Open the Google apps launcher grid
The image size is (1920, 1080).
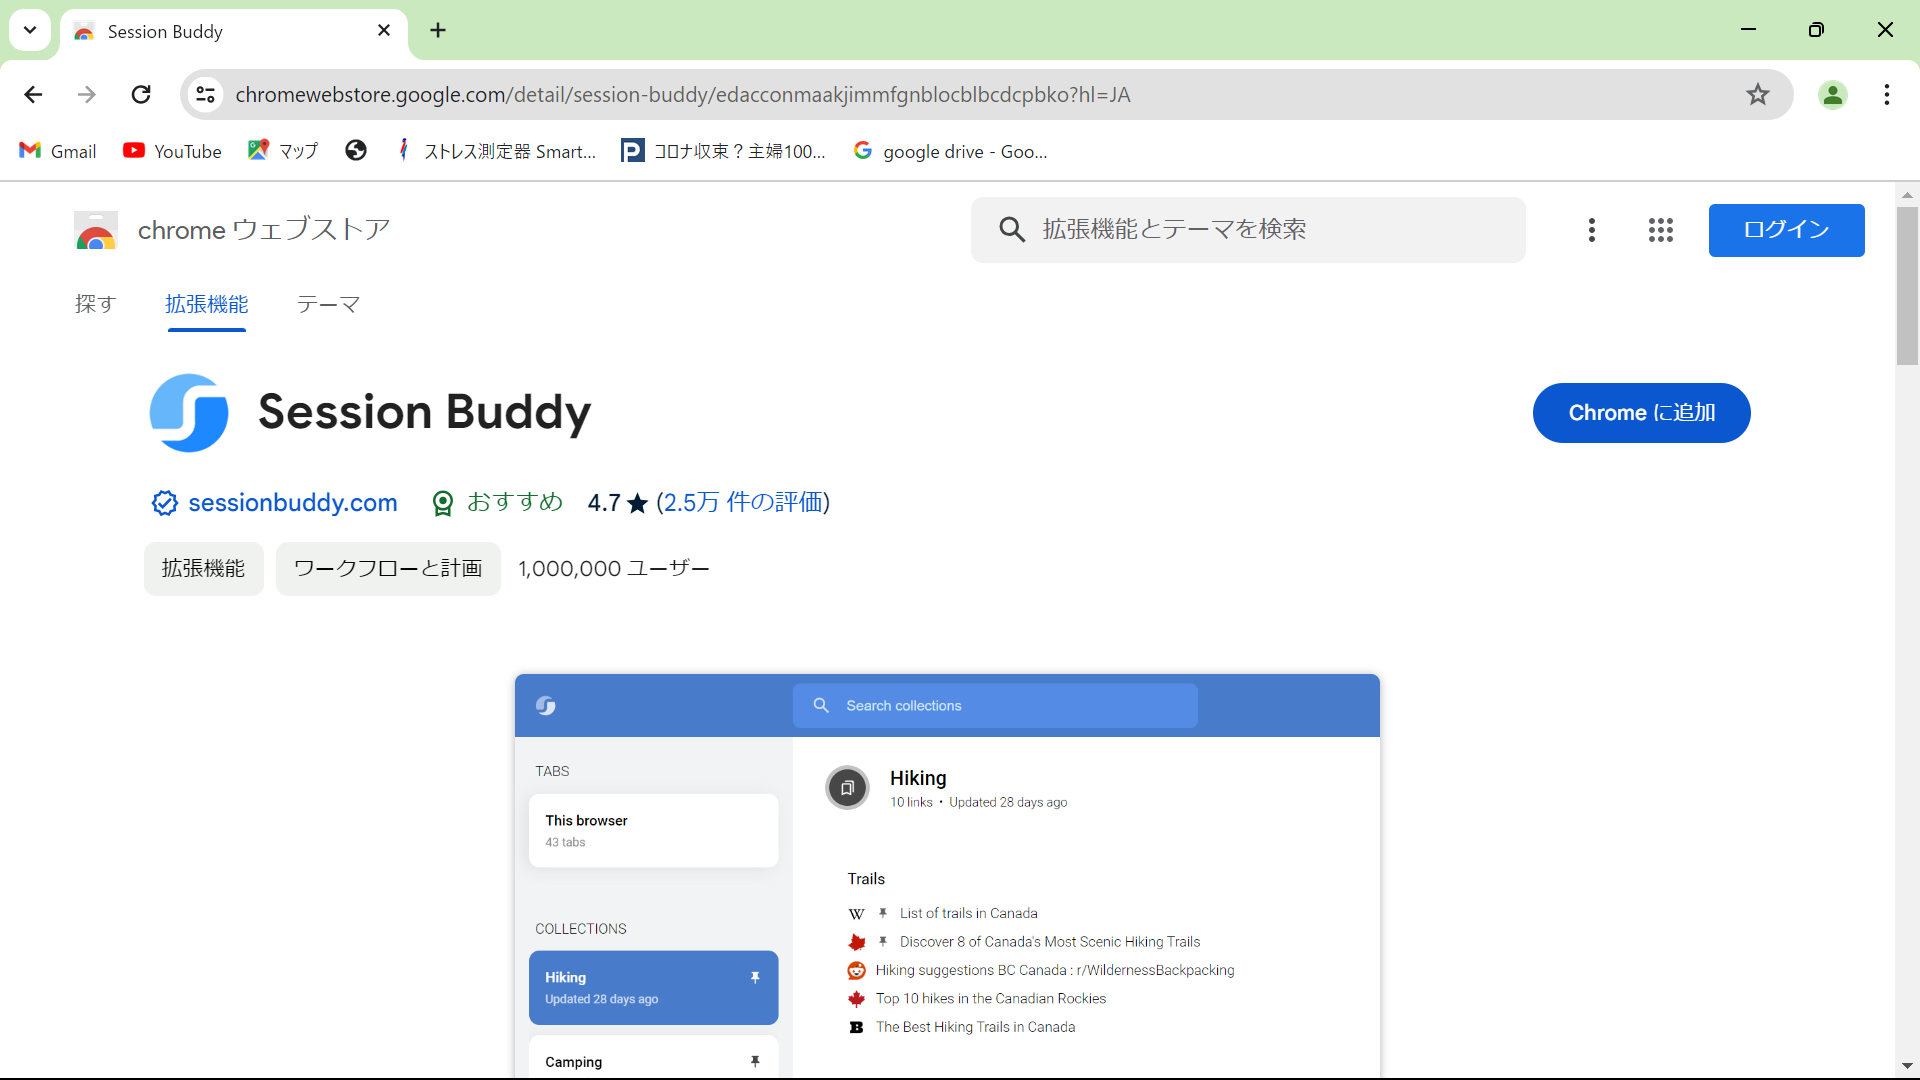(1660, 230)
